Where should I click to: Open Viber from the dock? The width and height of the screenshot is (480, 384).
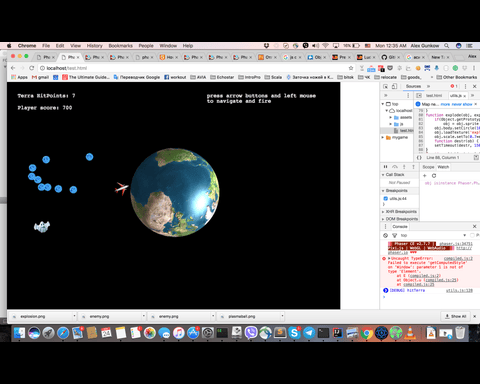251,333
